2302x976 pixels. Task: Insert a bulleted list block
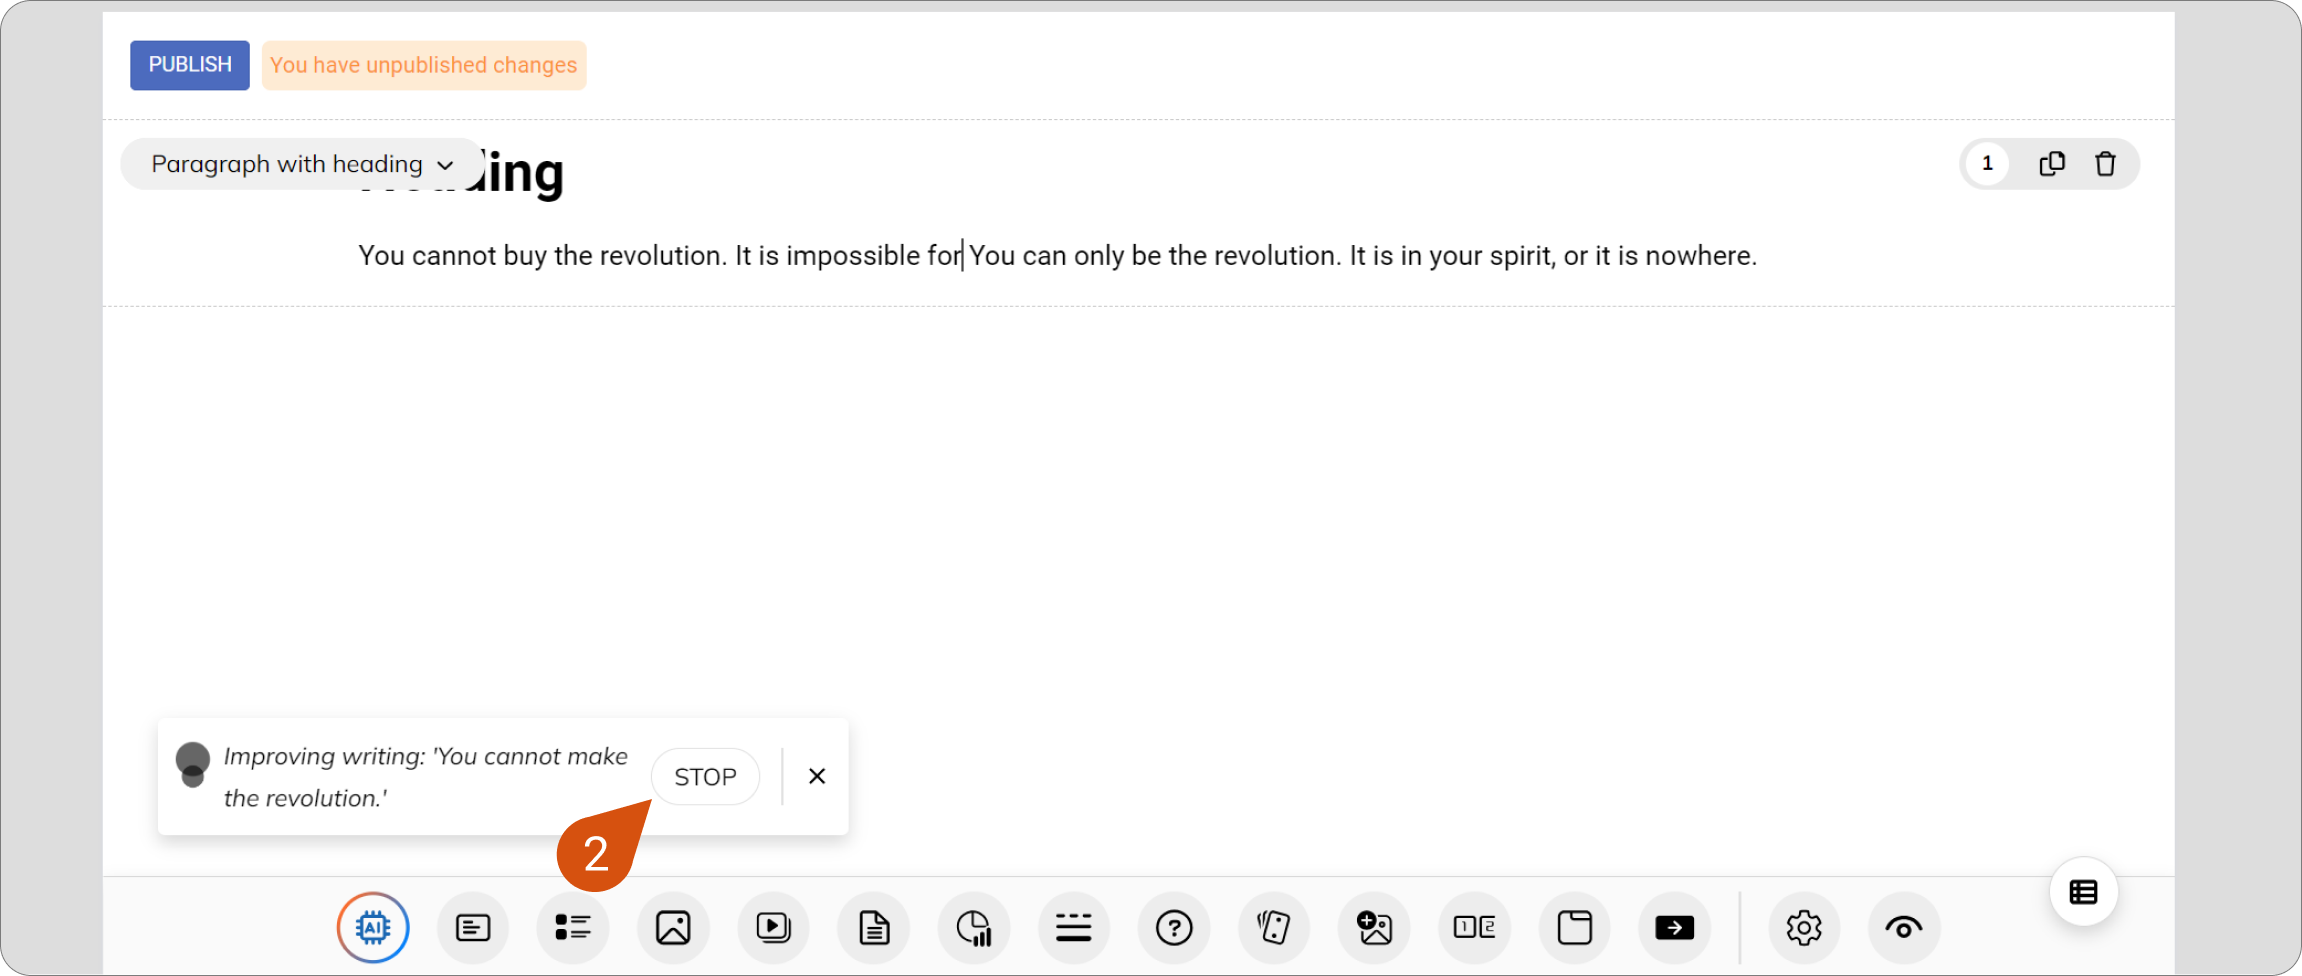[x=573, y=928]
